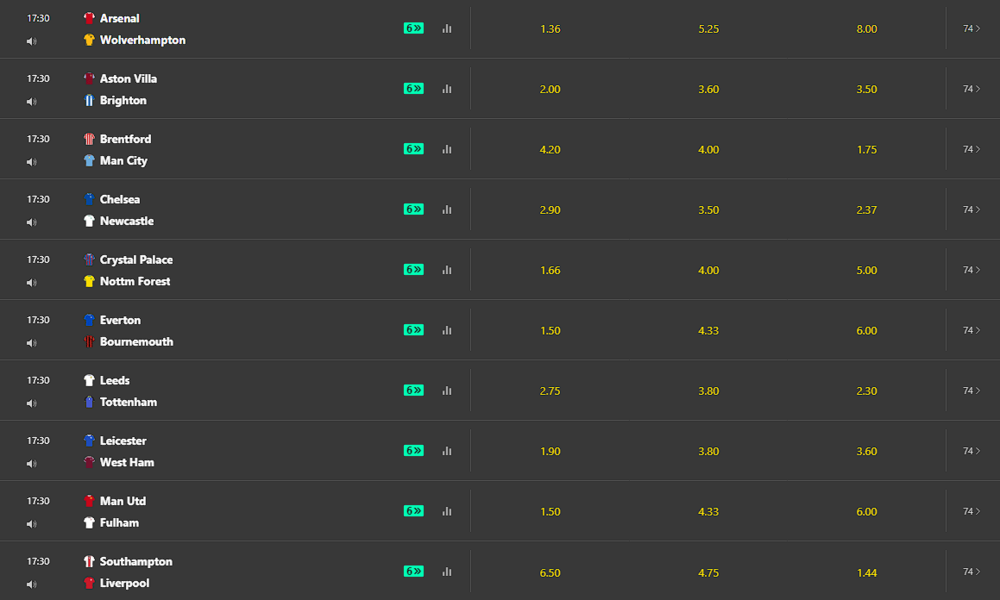Select Arsenal home win odds 1.36
Image resolution: width=1000 pixels, height=600 pixels.
[x=550, y=29]
